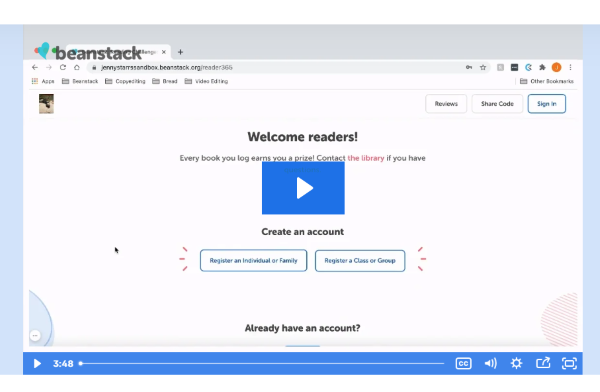Reload the page with the refresh icon
600x392 pixels.
[x=63, y=67]
